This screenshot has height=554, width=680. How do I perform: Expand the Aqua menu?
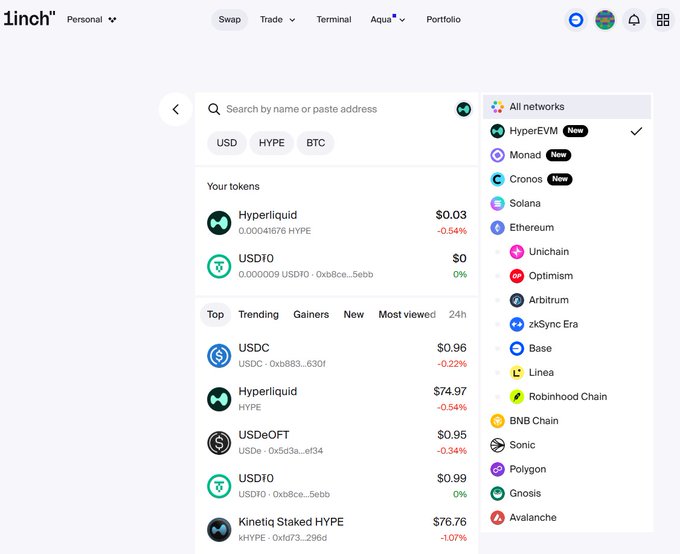click(x=388, y=20)
